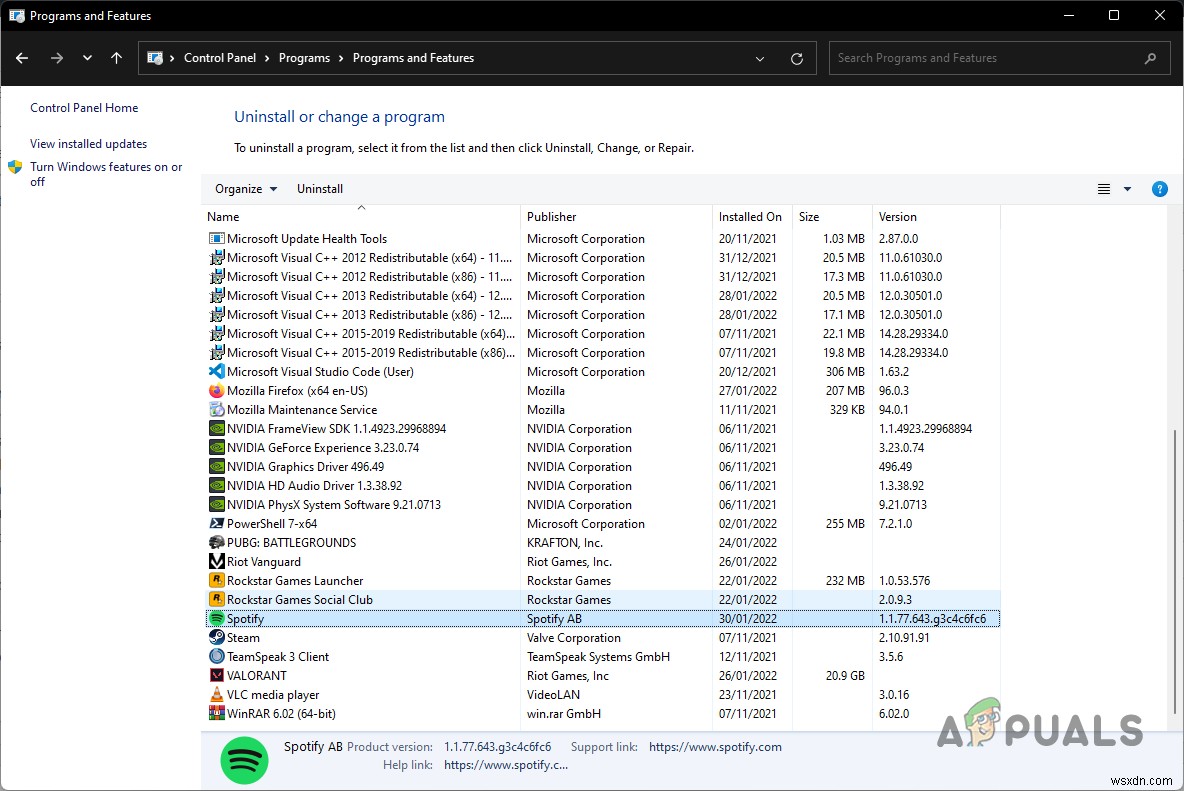Open recent locations dropdown arrow
1184x791 pixels.
click(87, 58)
